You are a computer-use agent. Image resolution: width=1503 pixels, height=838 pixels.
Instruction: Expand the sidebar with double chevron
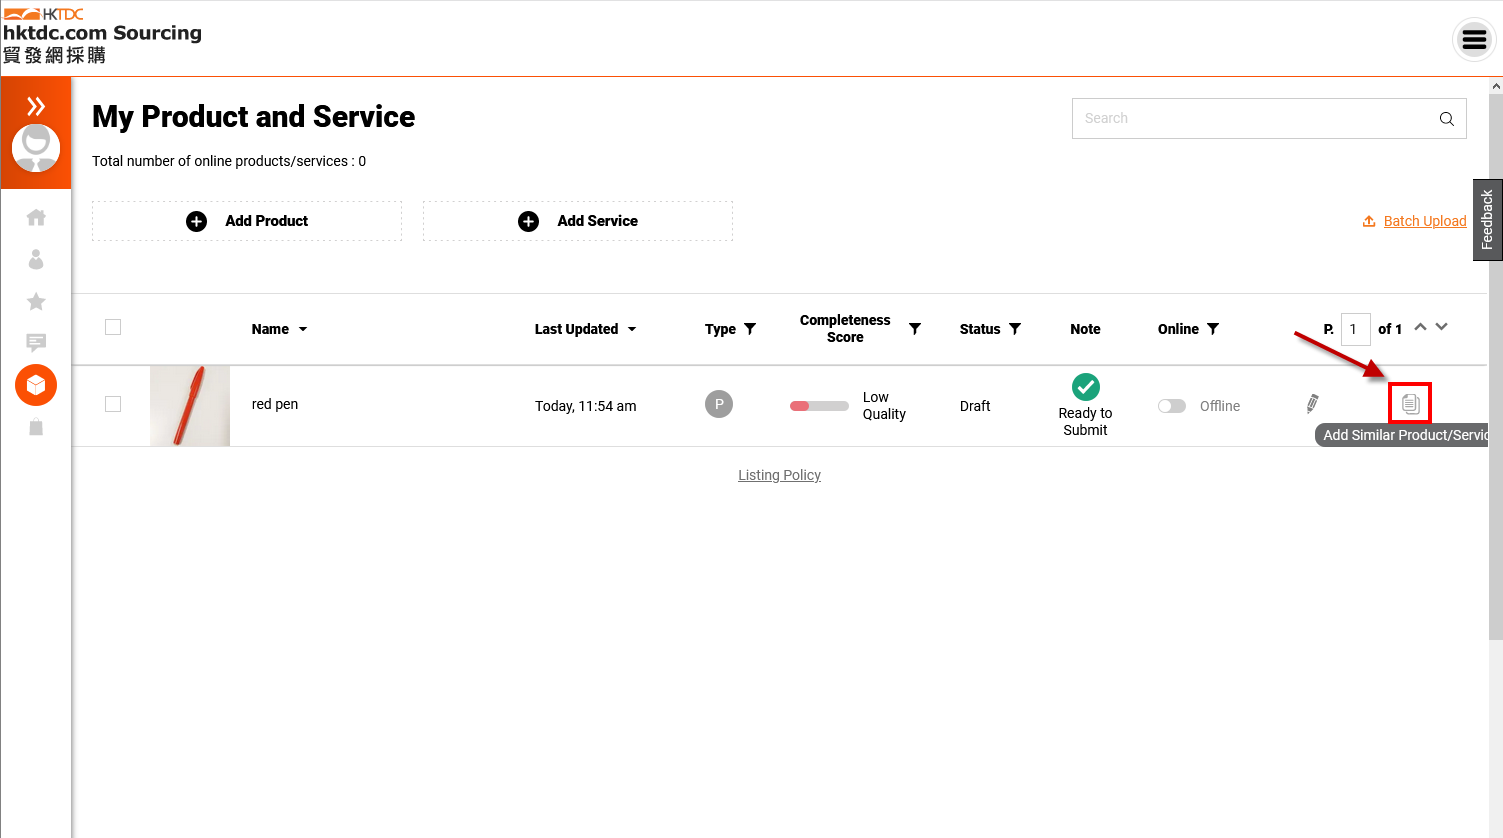coord(36,106)
